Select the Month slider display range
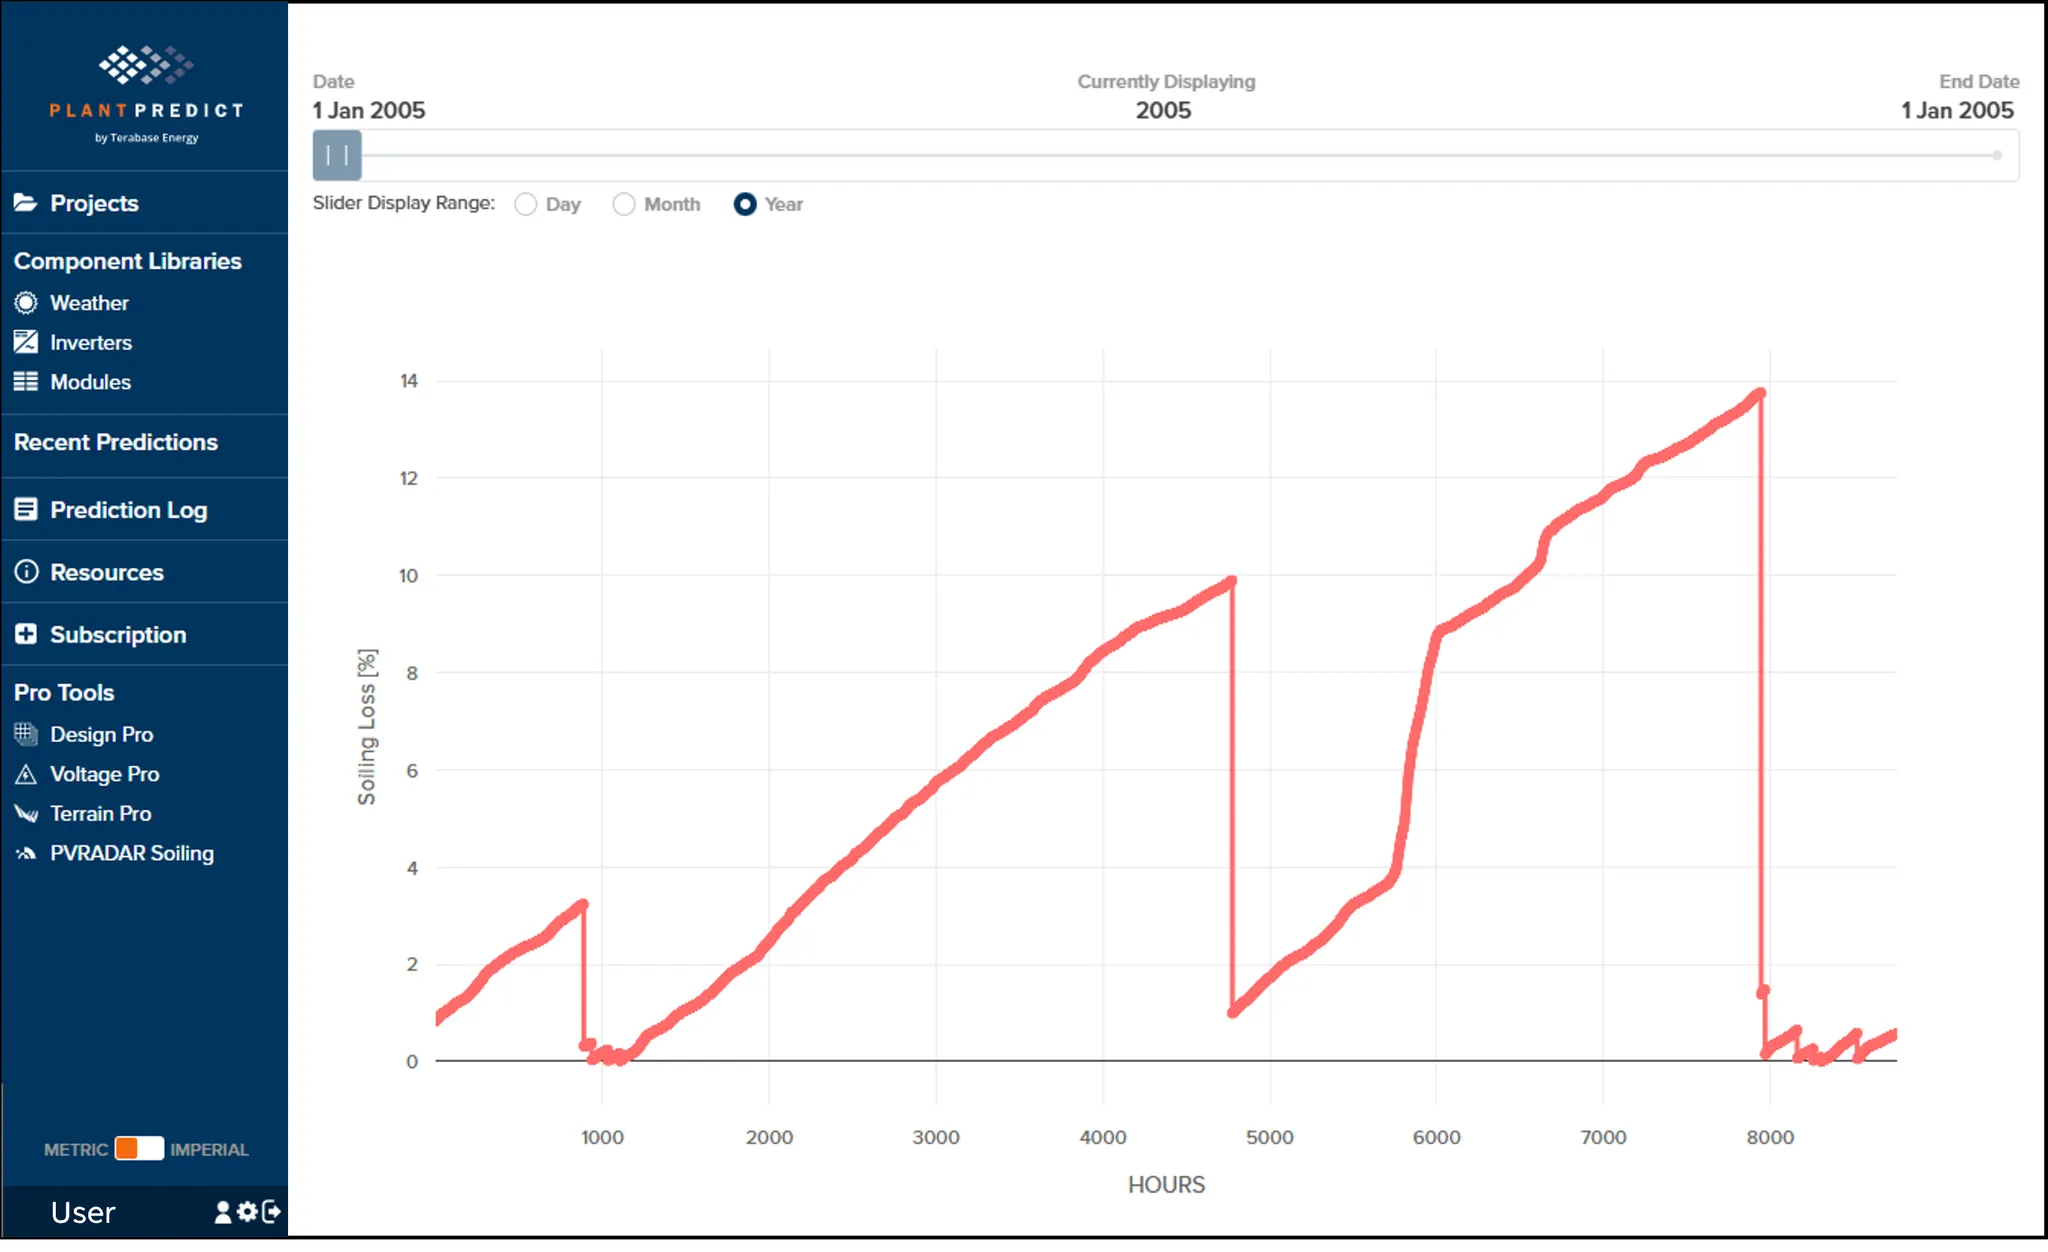The height and width of the screenshot is (1252, 2048). click(624, 204)
